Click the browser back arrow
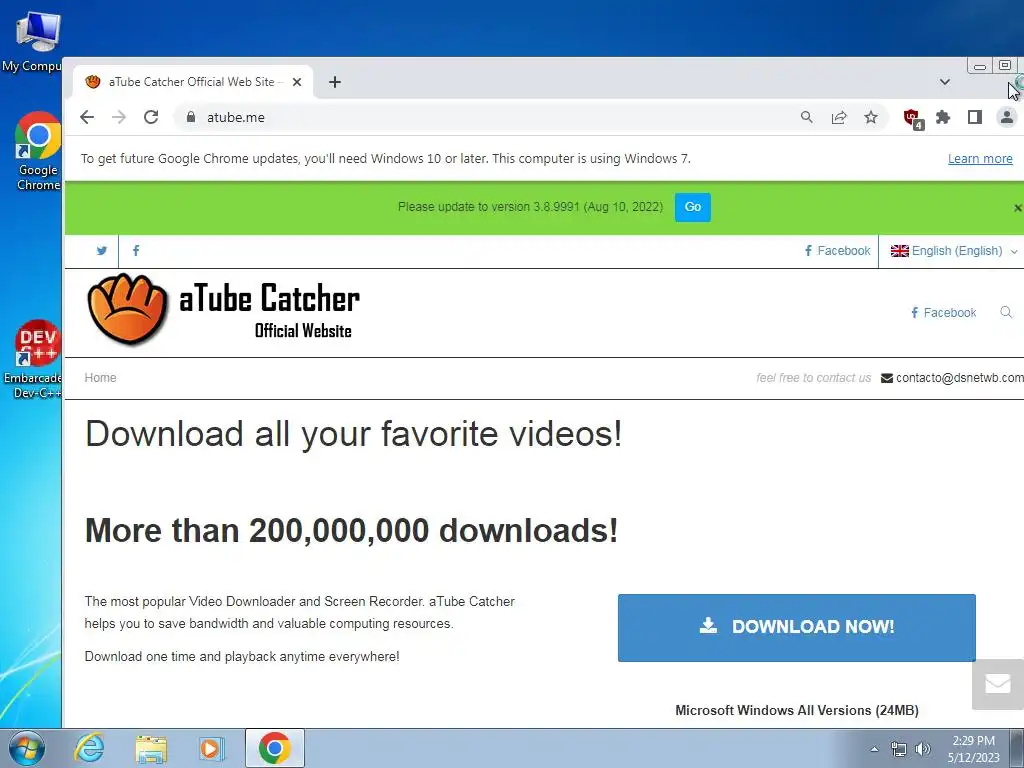This screenshot has height=768, width=1024. pyautogui.click(x=87, y=118)
